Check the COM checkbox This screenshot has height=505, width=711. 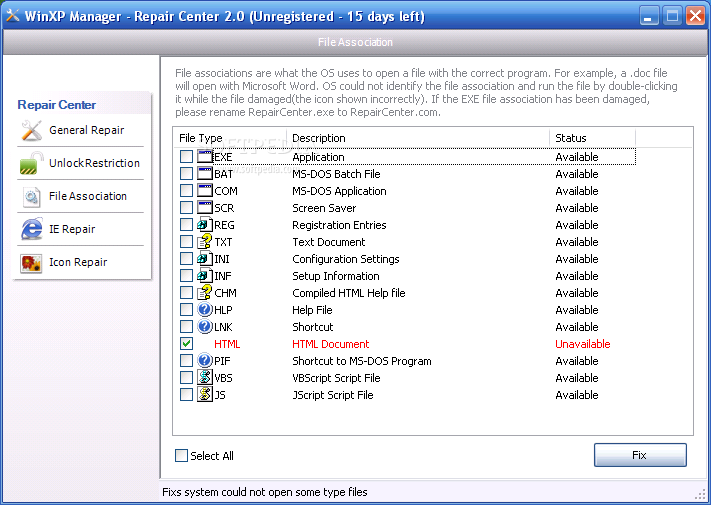tap(186, 191)
